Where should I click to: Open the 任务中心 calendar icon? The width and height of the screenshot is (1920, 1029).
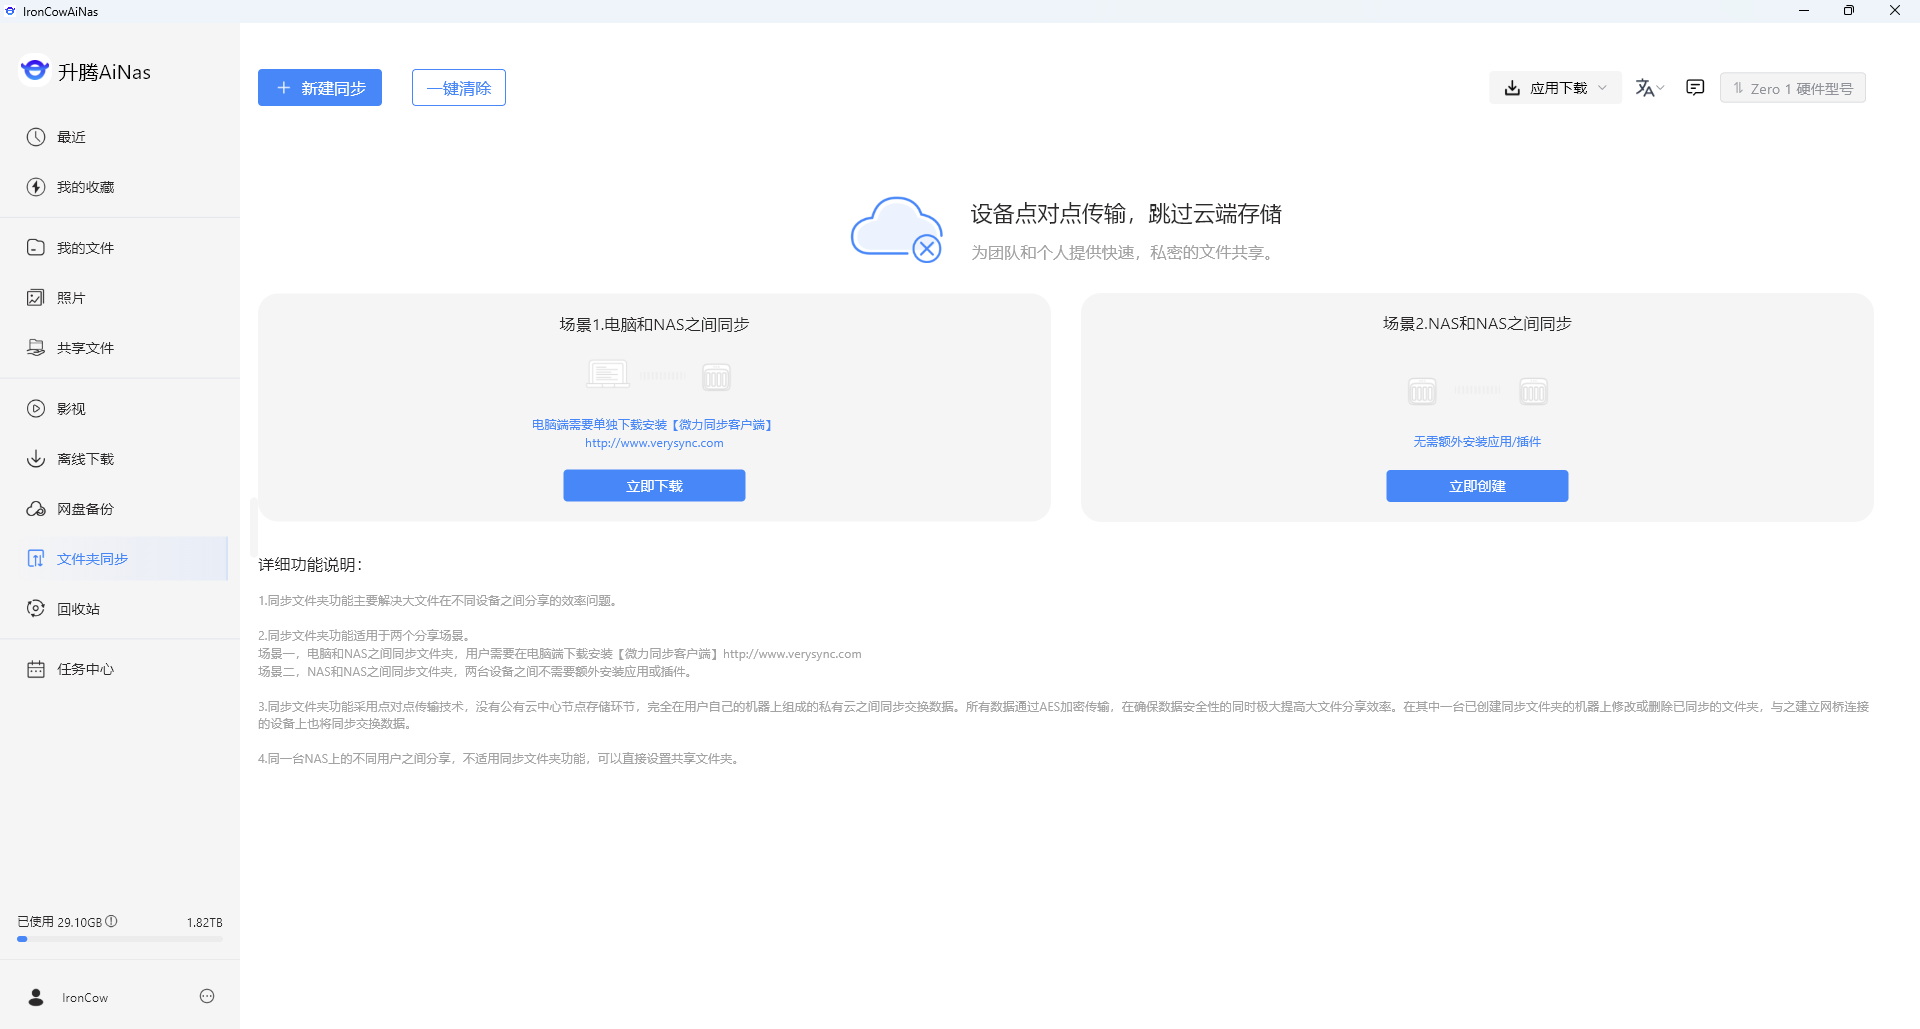[x=36, y=669]
